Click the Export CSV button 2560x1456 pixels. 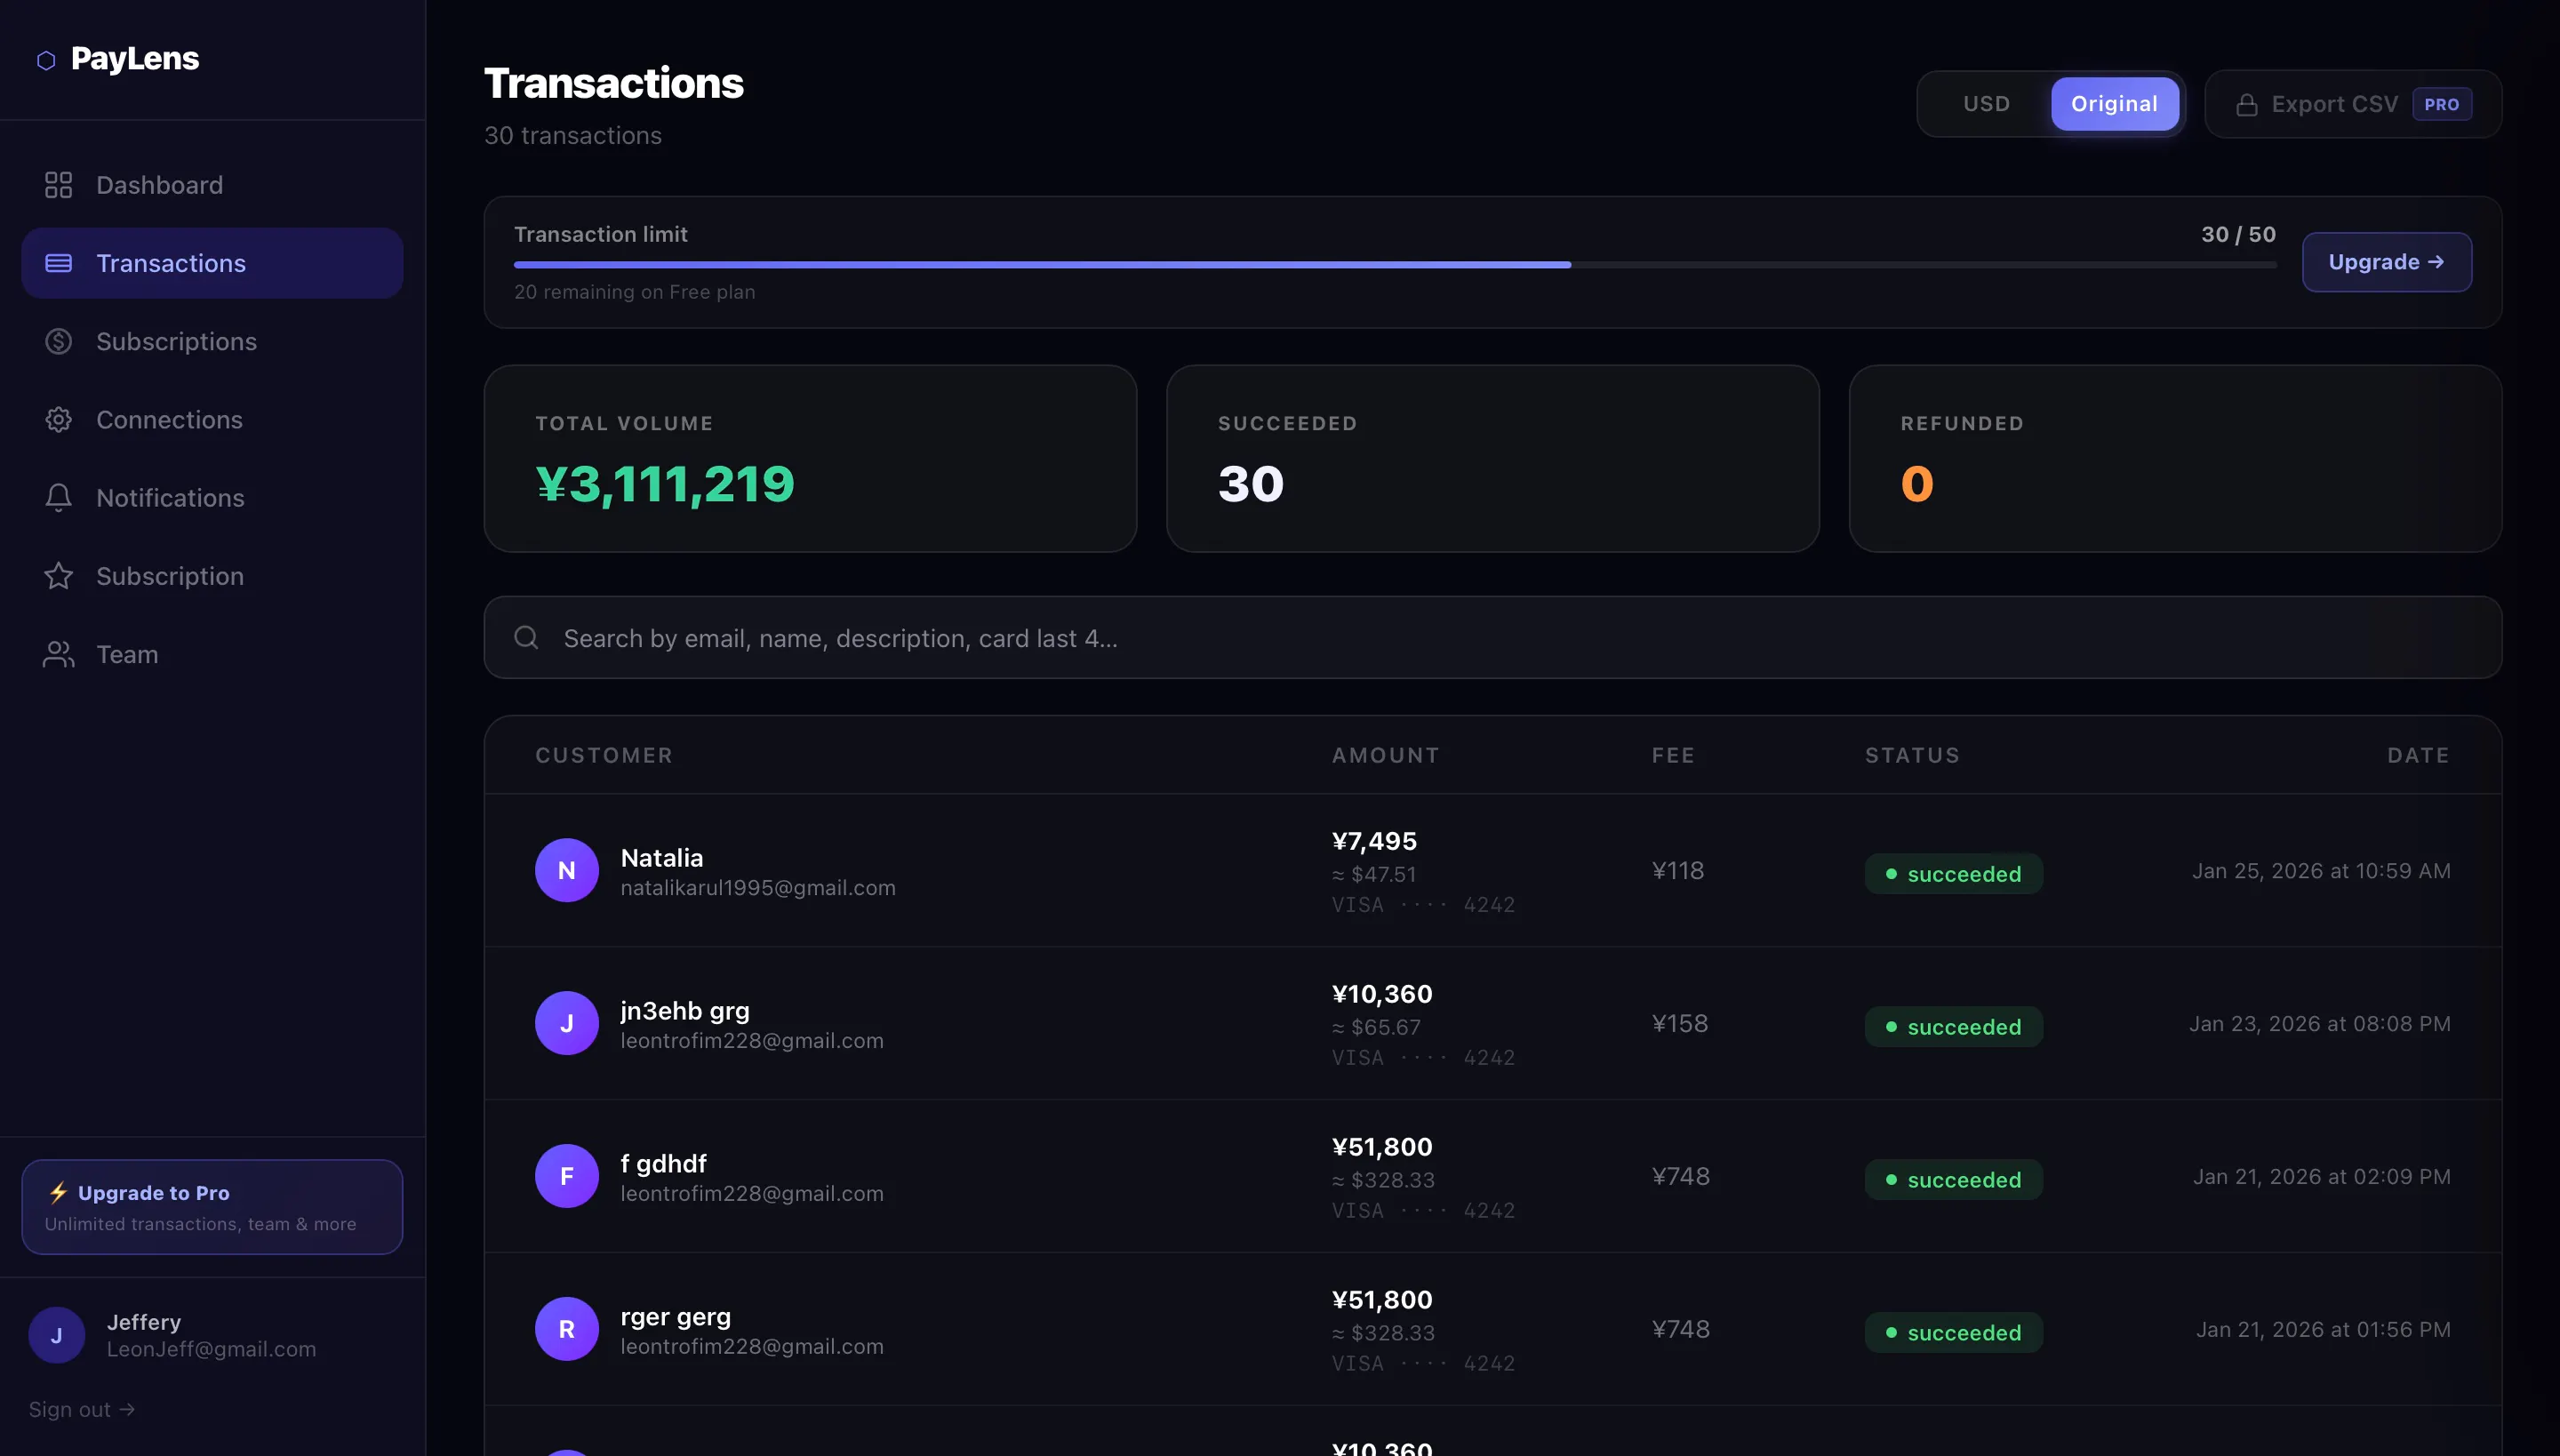(2353, 104)
